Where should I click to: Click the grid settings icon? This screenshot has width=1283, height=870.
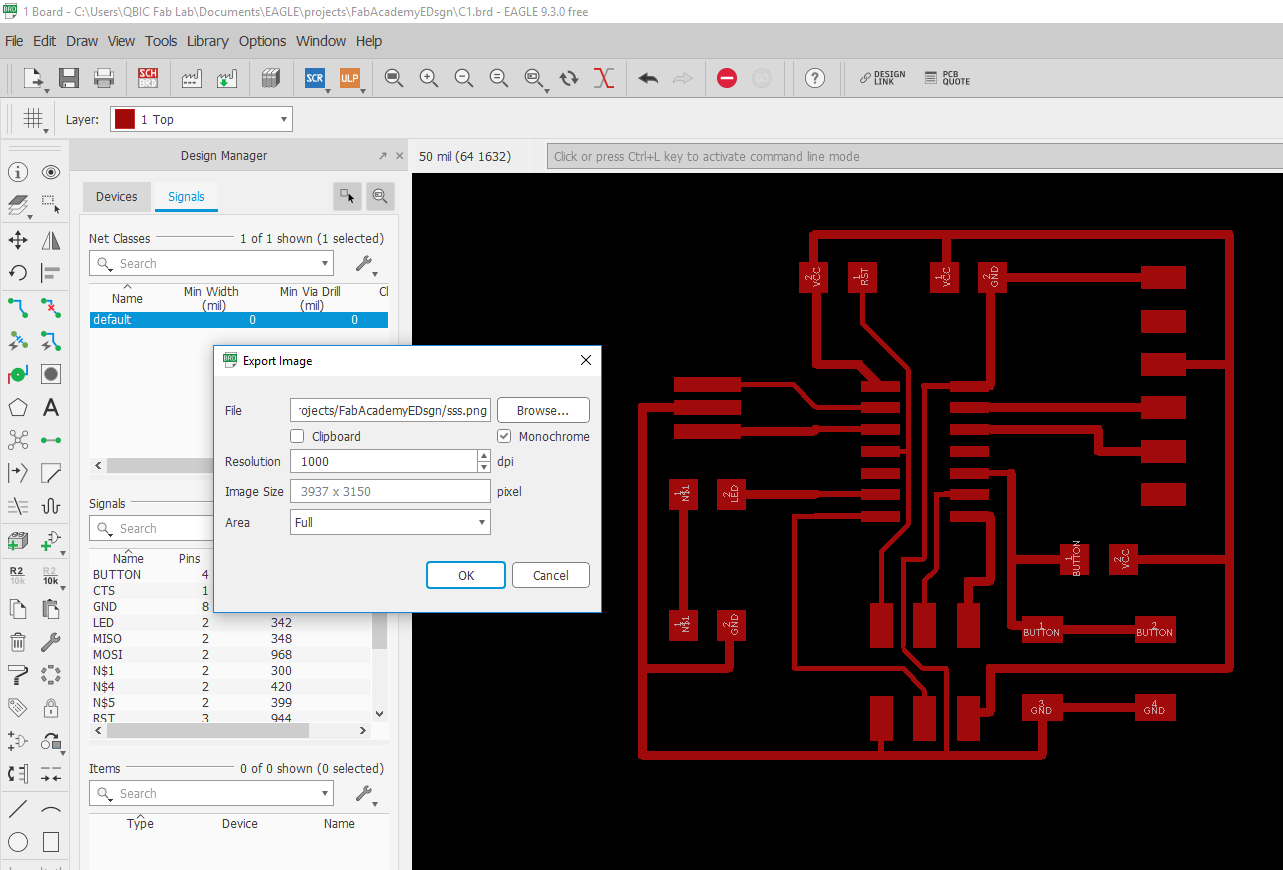click(33, 119)
